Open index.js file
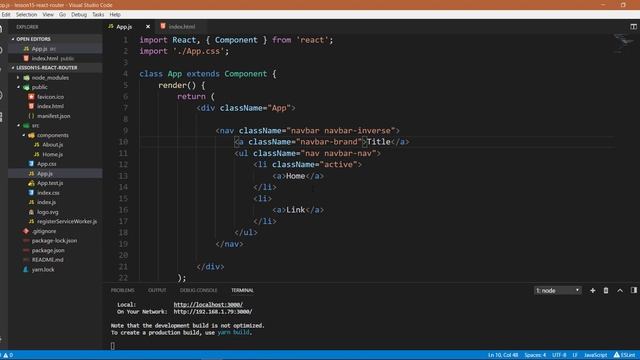This screenshot has width=640, height=360. click(x=47, y=202)
